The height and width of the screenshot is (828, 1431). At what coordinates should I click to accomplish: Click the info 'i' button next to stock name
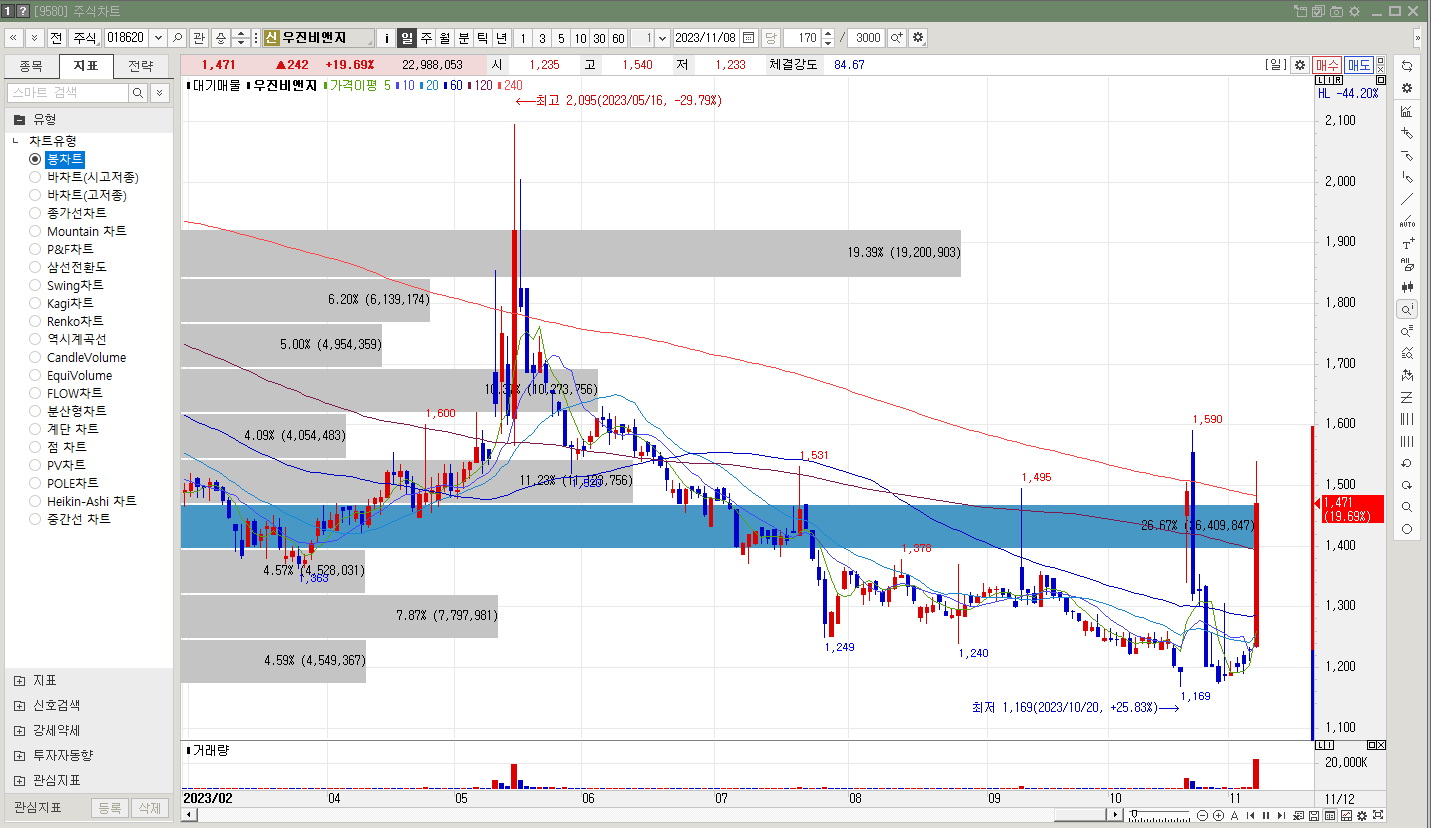(387, 38)
